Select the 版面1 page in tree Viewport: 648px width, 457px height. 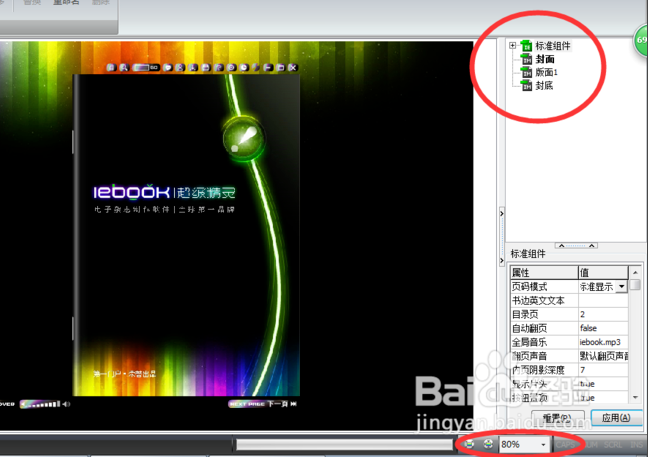pos(546,72)
